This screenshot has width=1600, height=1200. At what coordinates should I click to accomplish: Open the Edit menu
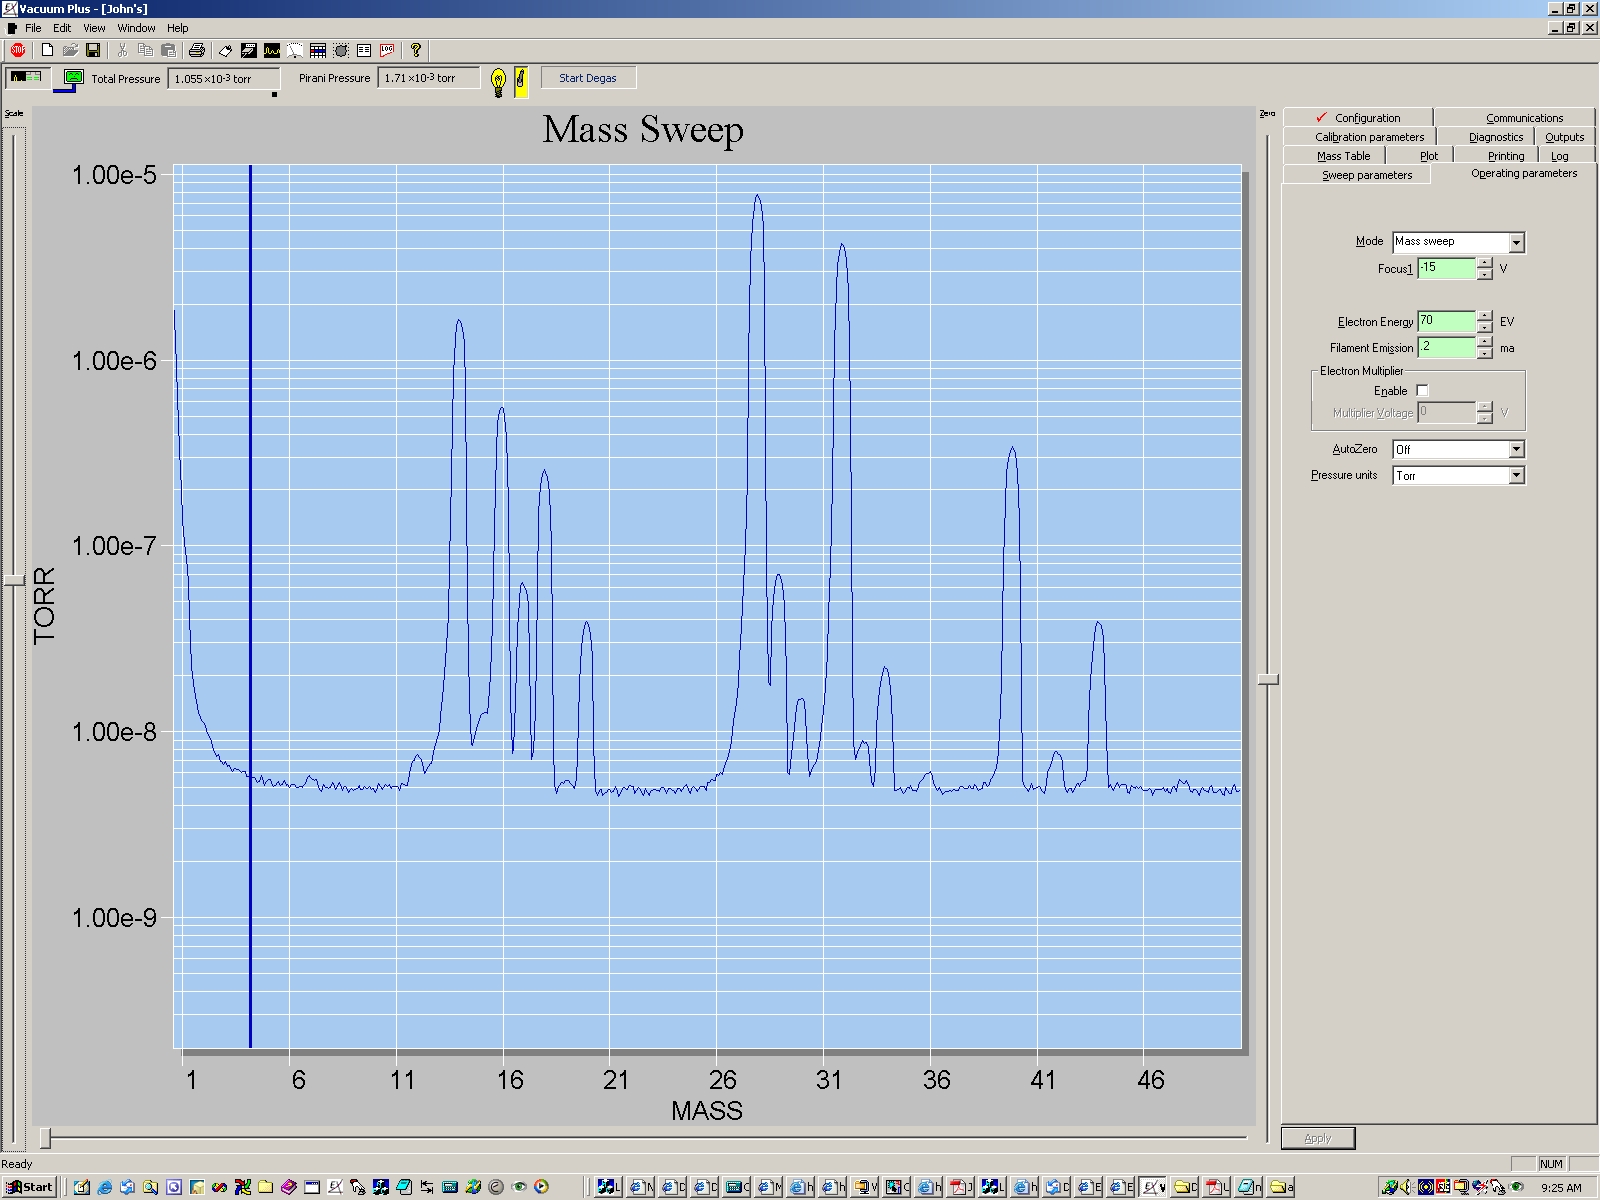coord(62,28)
